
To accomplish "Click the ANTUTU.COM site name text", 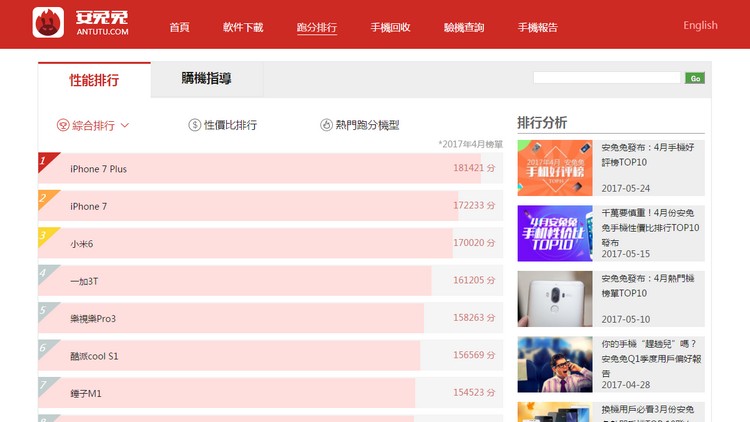I will click(x=102, y=32).
